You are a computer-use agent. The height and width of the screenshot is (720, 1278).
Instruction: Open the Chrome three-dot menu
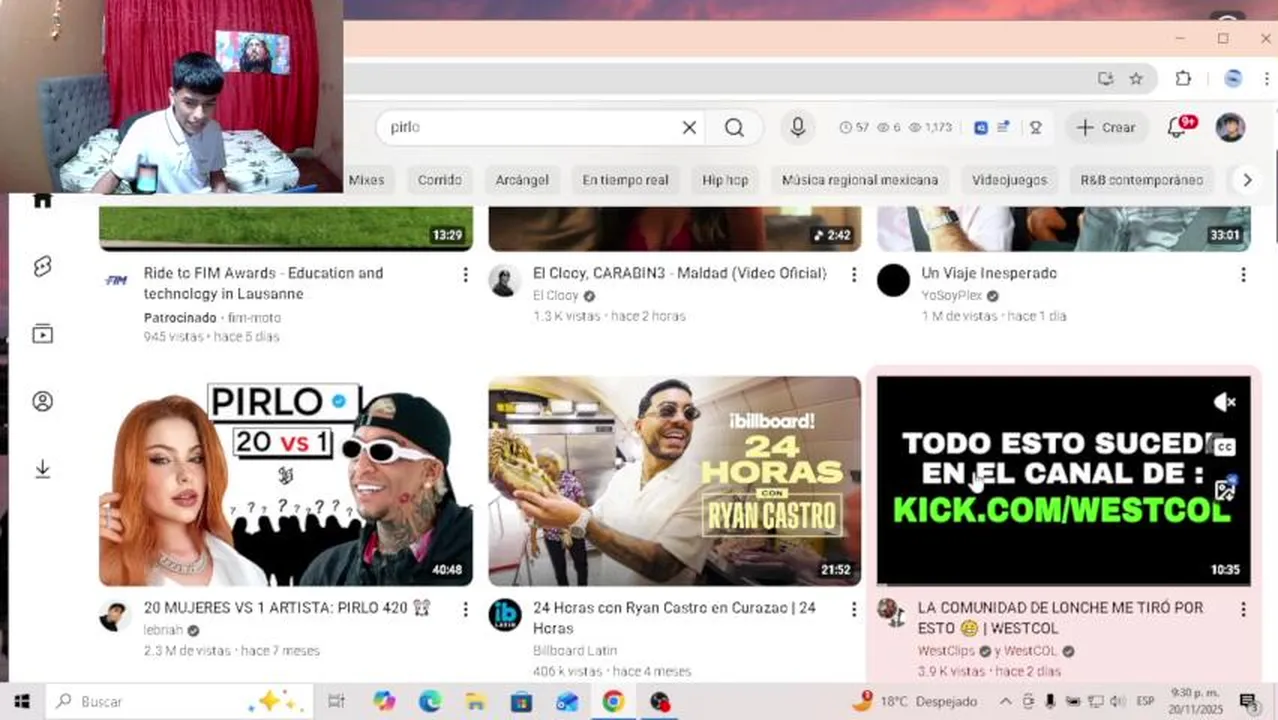1267,78
